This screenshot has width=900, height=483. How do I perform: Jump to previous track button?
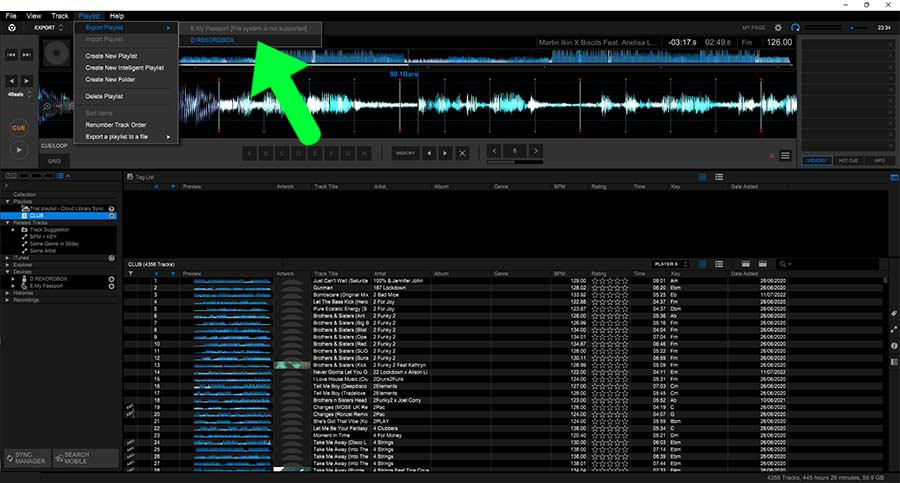coord(11,55)
